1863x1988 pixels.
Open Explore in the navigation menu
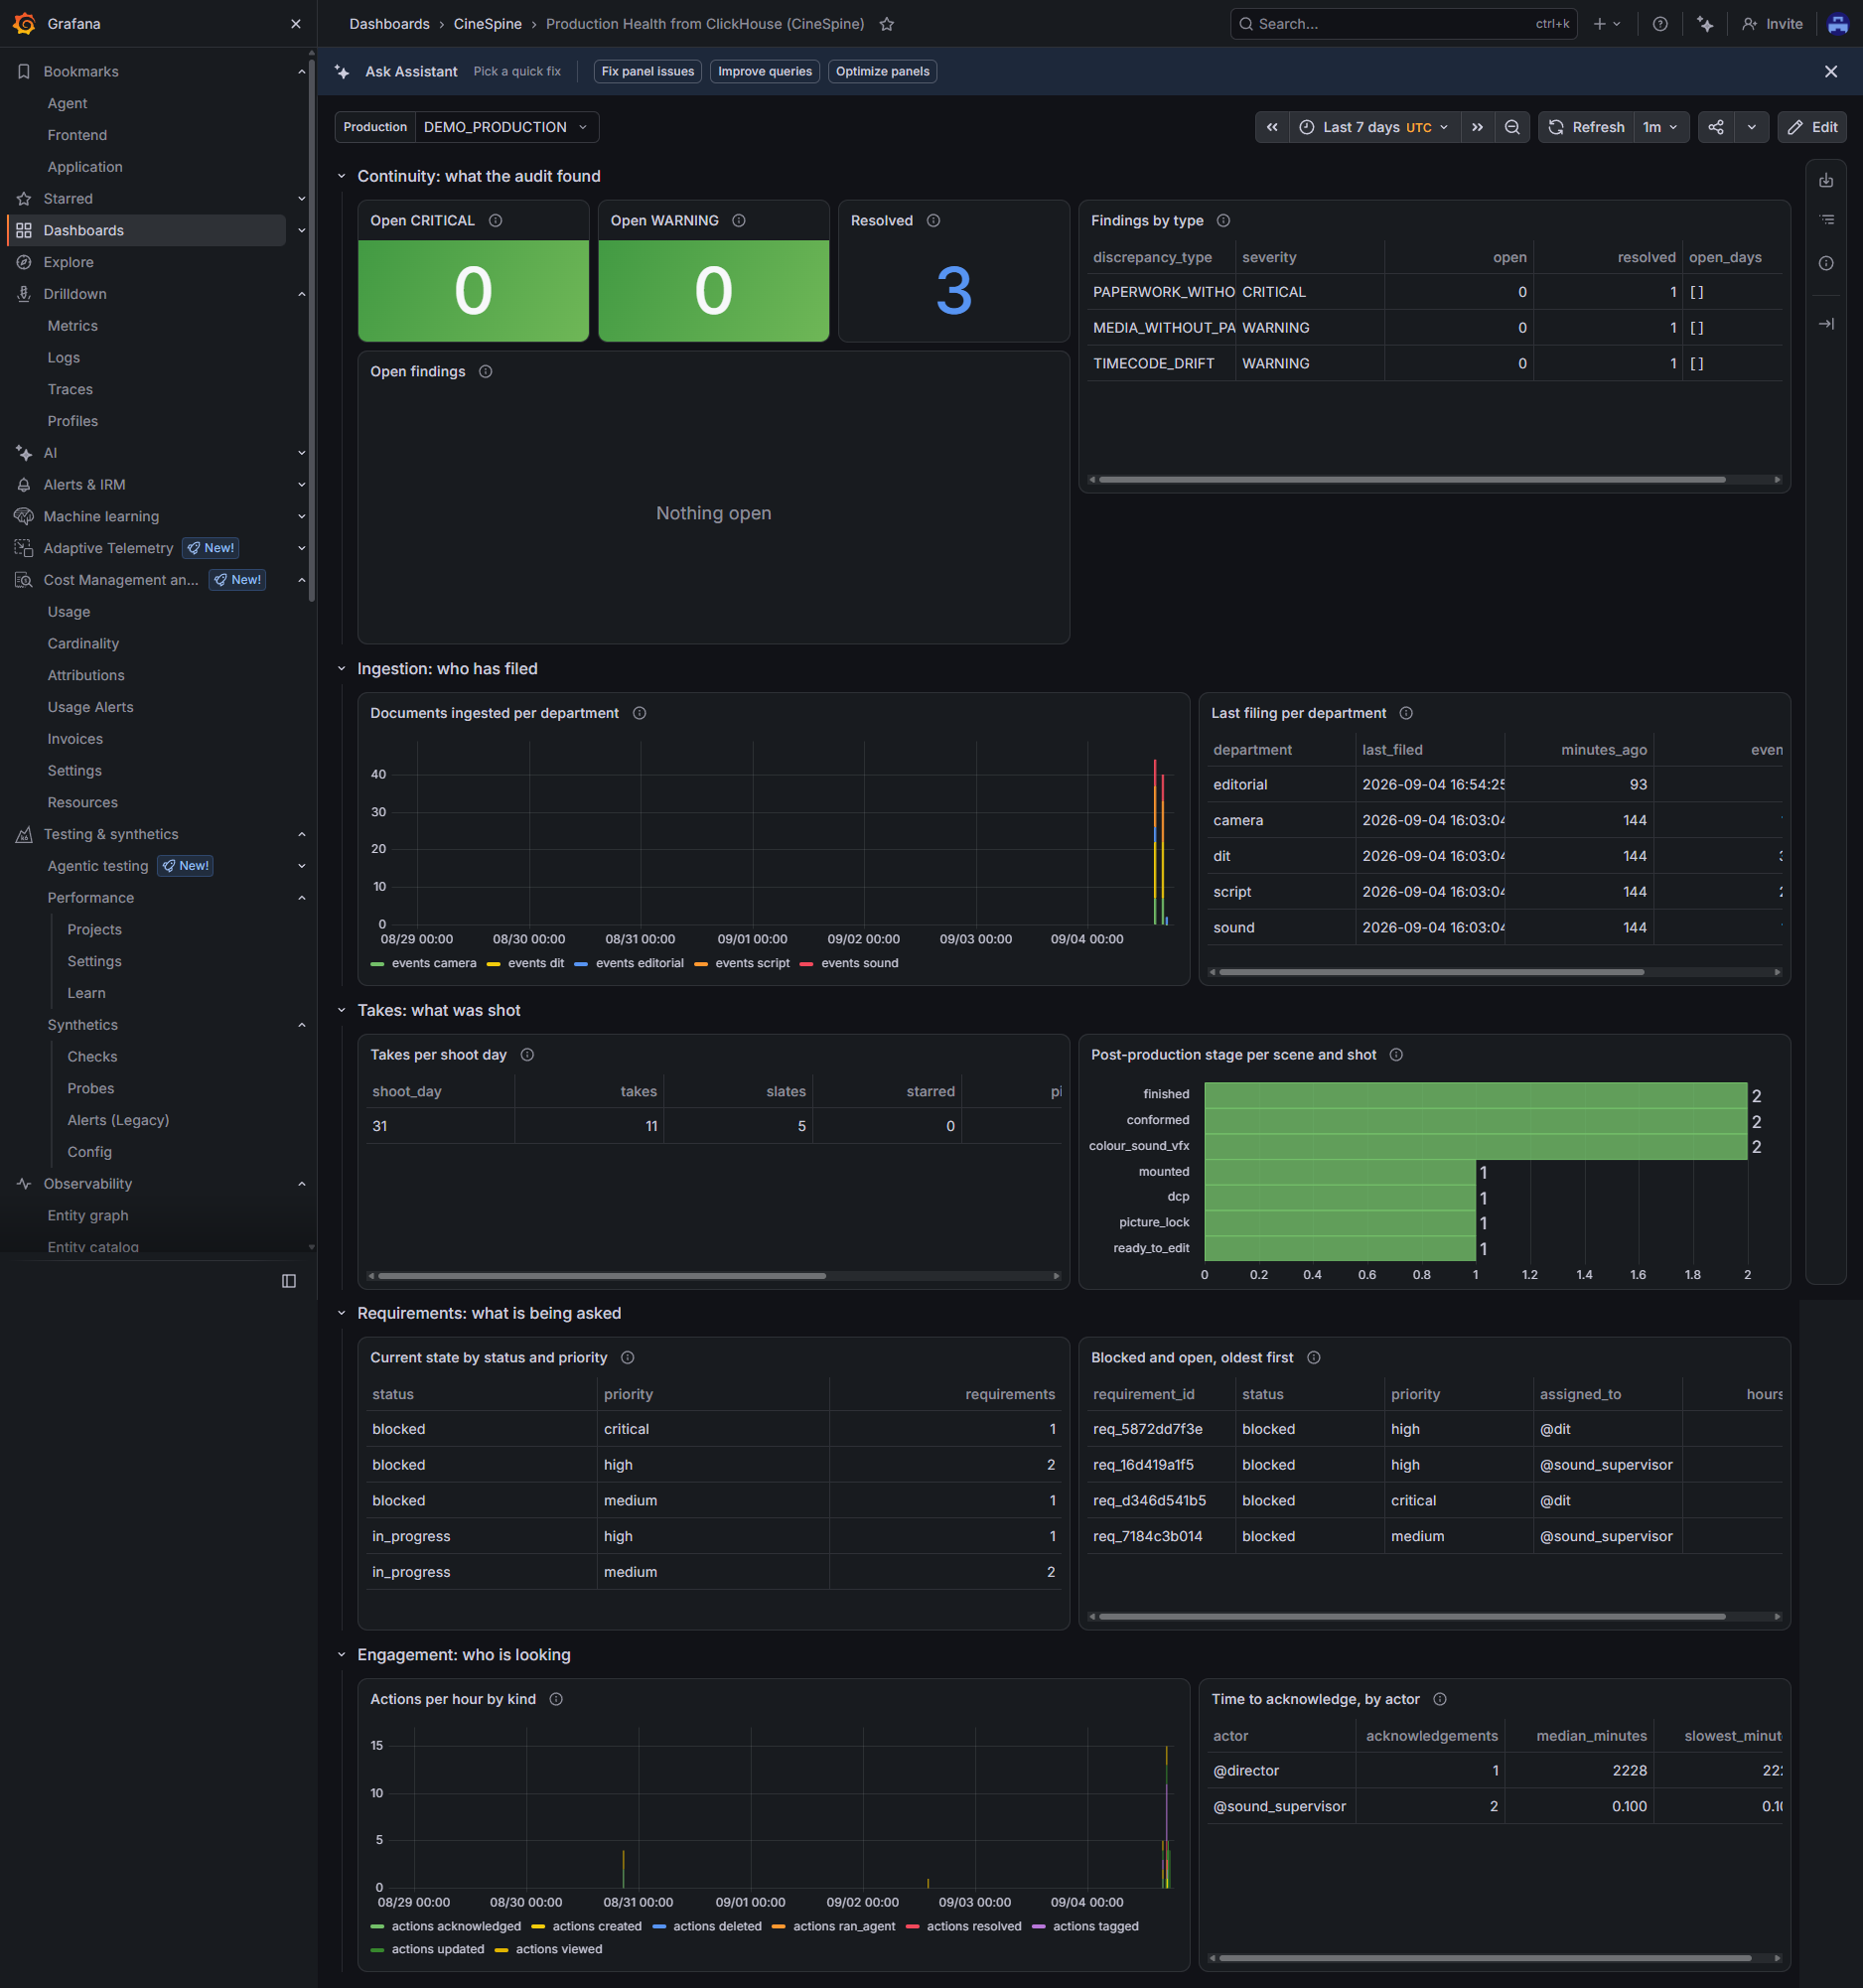[68, 262]
